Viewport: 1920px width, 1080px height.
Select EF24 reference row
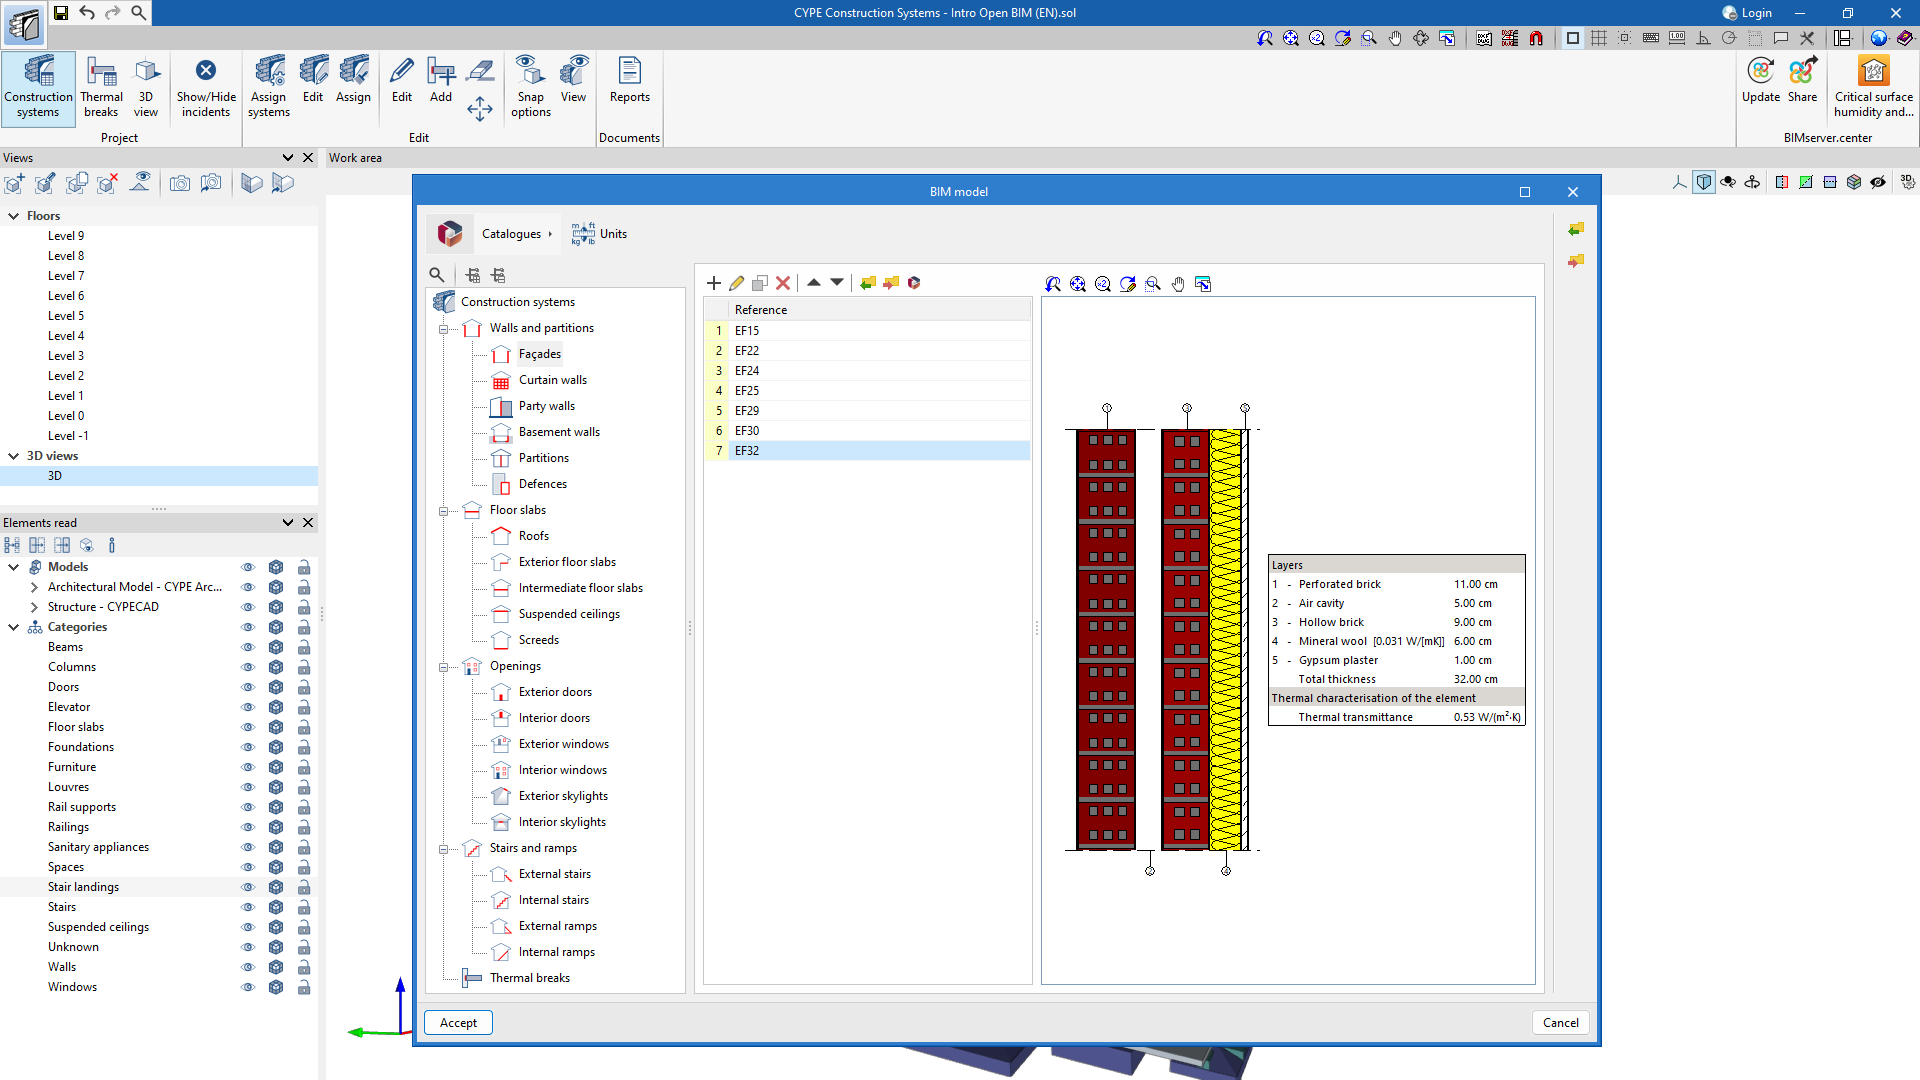click(747, 371)
